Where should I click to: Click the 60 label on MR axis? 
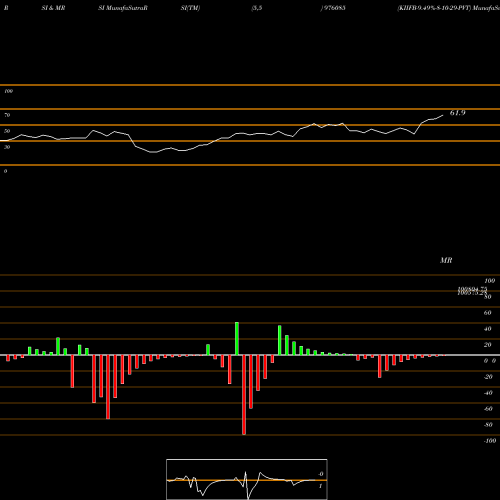487,313
